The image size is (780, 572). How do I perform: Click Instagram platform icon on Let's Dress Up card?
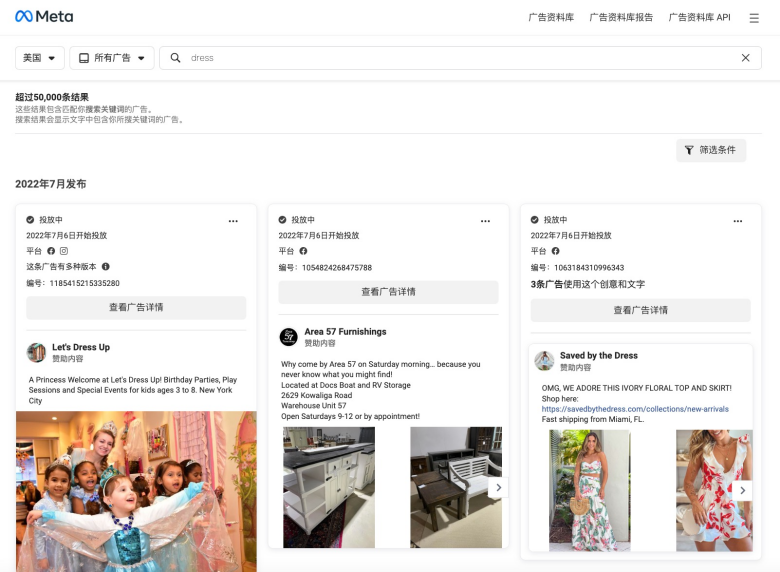[64, 251]
